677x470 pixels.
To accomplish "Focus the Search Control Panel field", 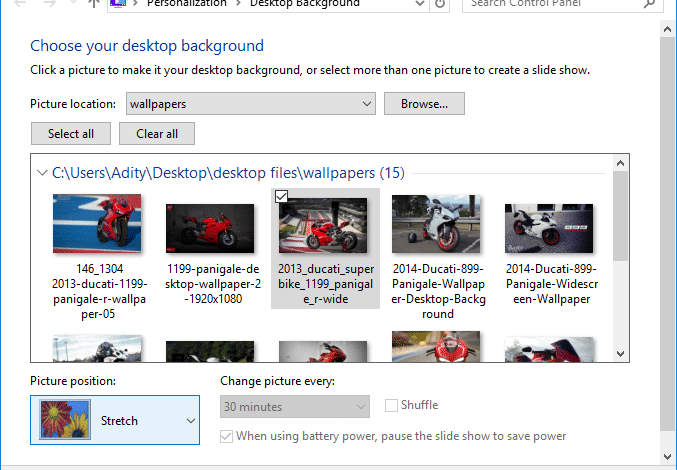I will [x=563, y=4].
